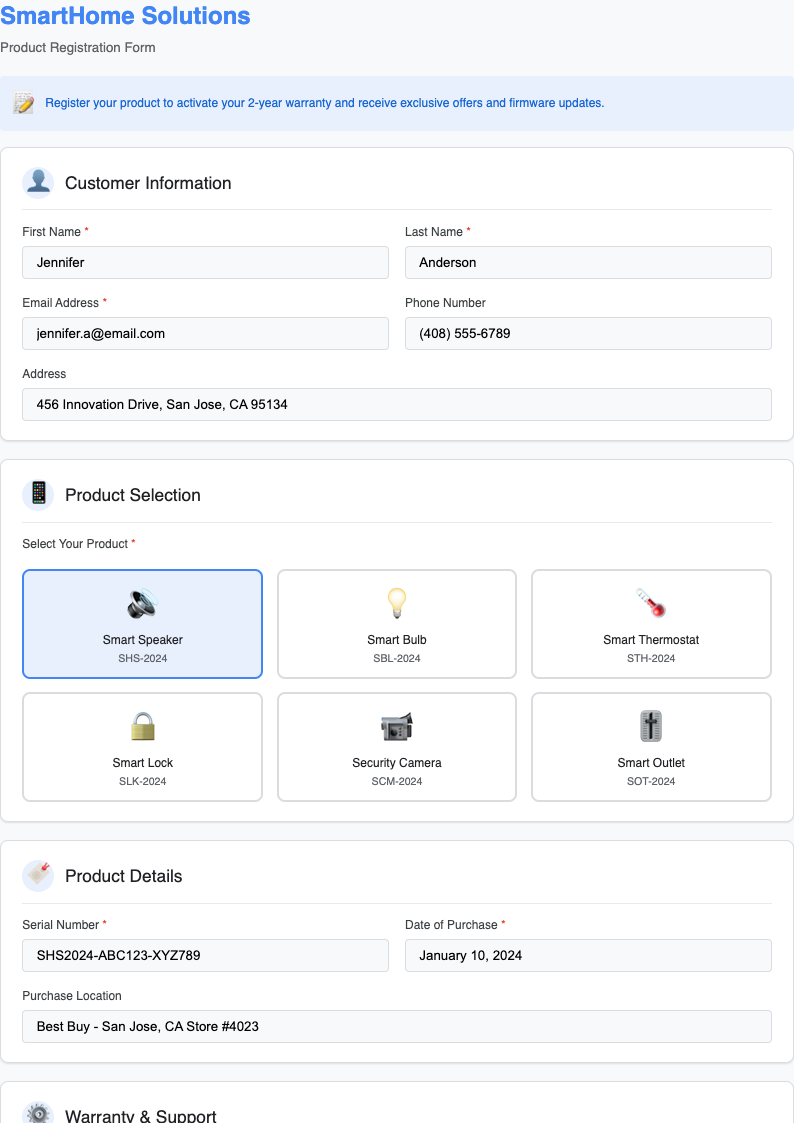Click the Email Address input field
Screen dimensions: 794x1123
click(x=205, y=333)
